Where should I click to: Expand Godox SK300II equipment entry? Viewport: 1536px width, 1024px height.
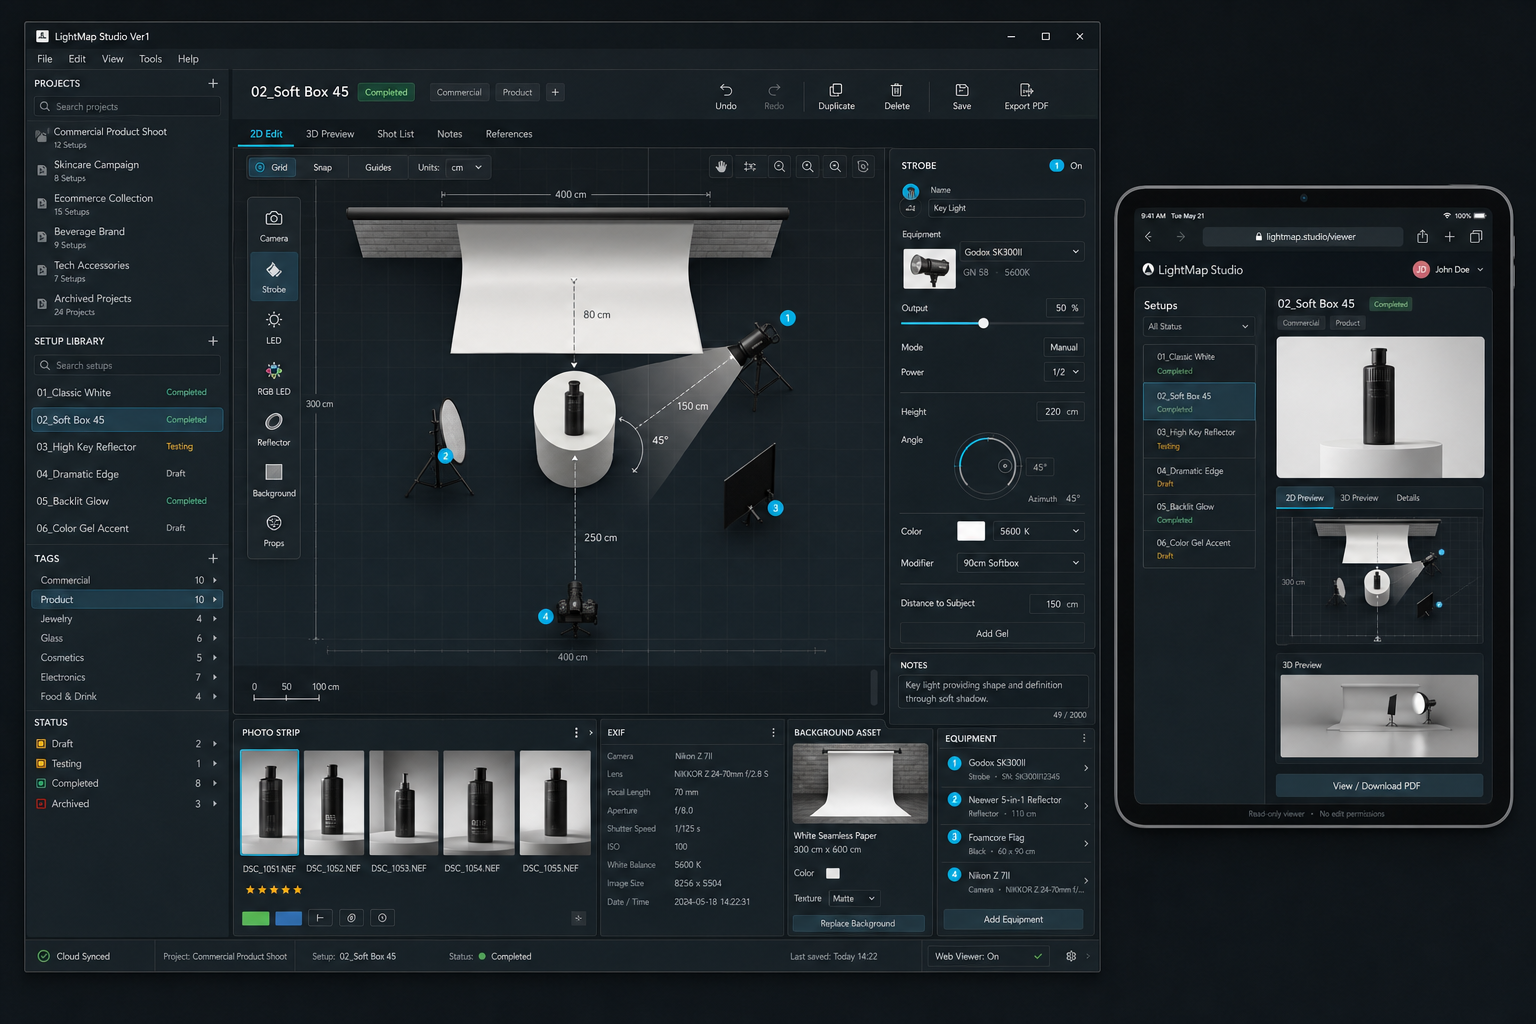coord(1086,768)
